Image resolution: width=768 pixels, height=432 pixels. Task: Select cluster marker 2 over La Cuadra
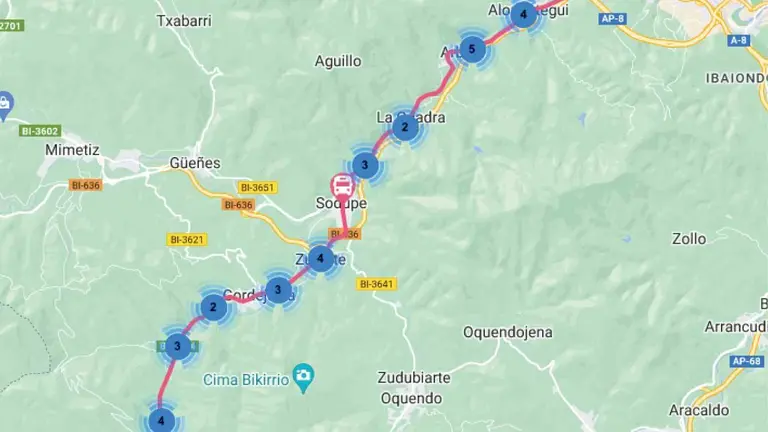click(x=405, y=127)
